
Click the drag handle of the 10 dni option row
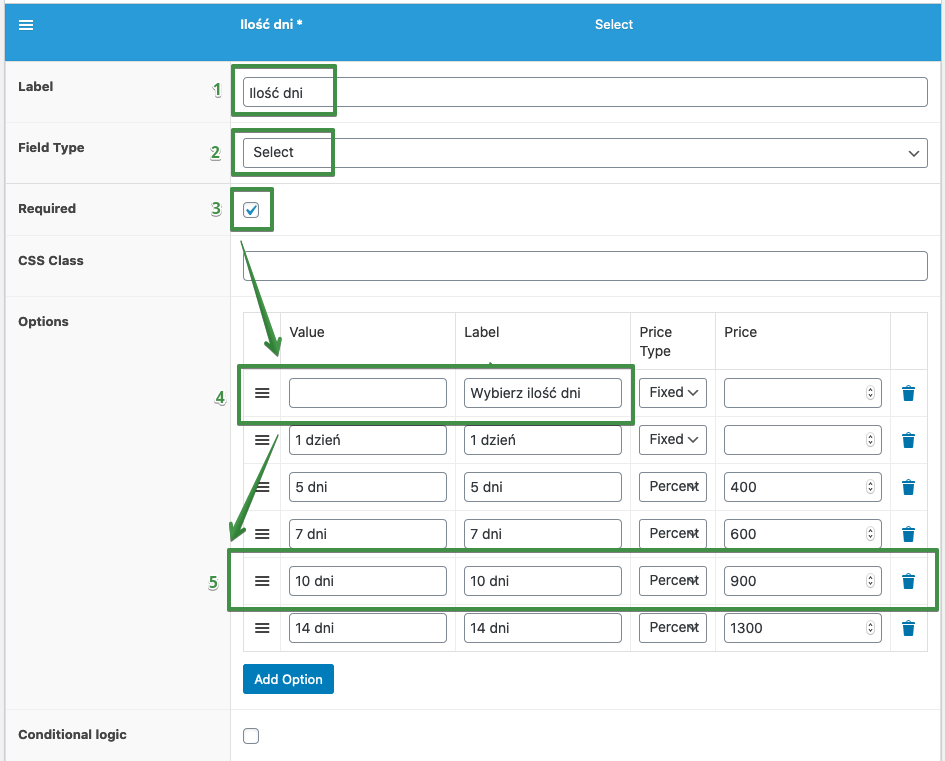coord(262,581)
